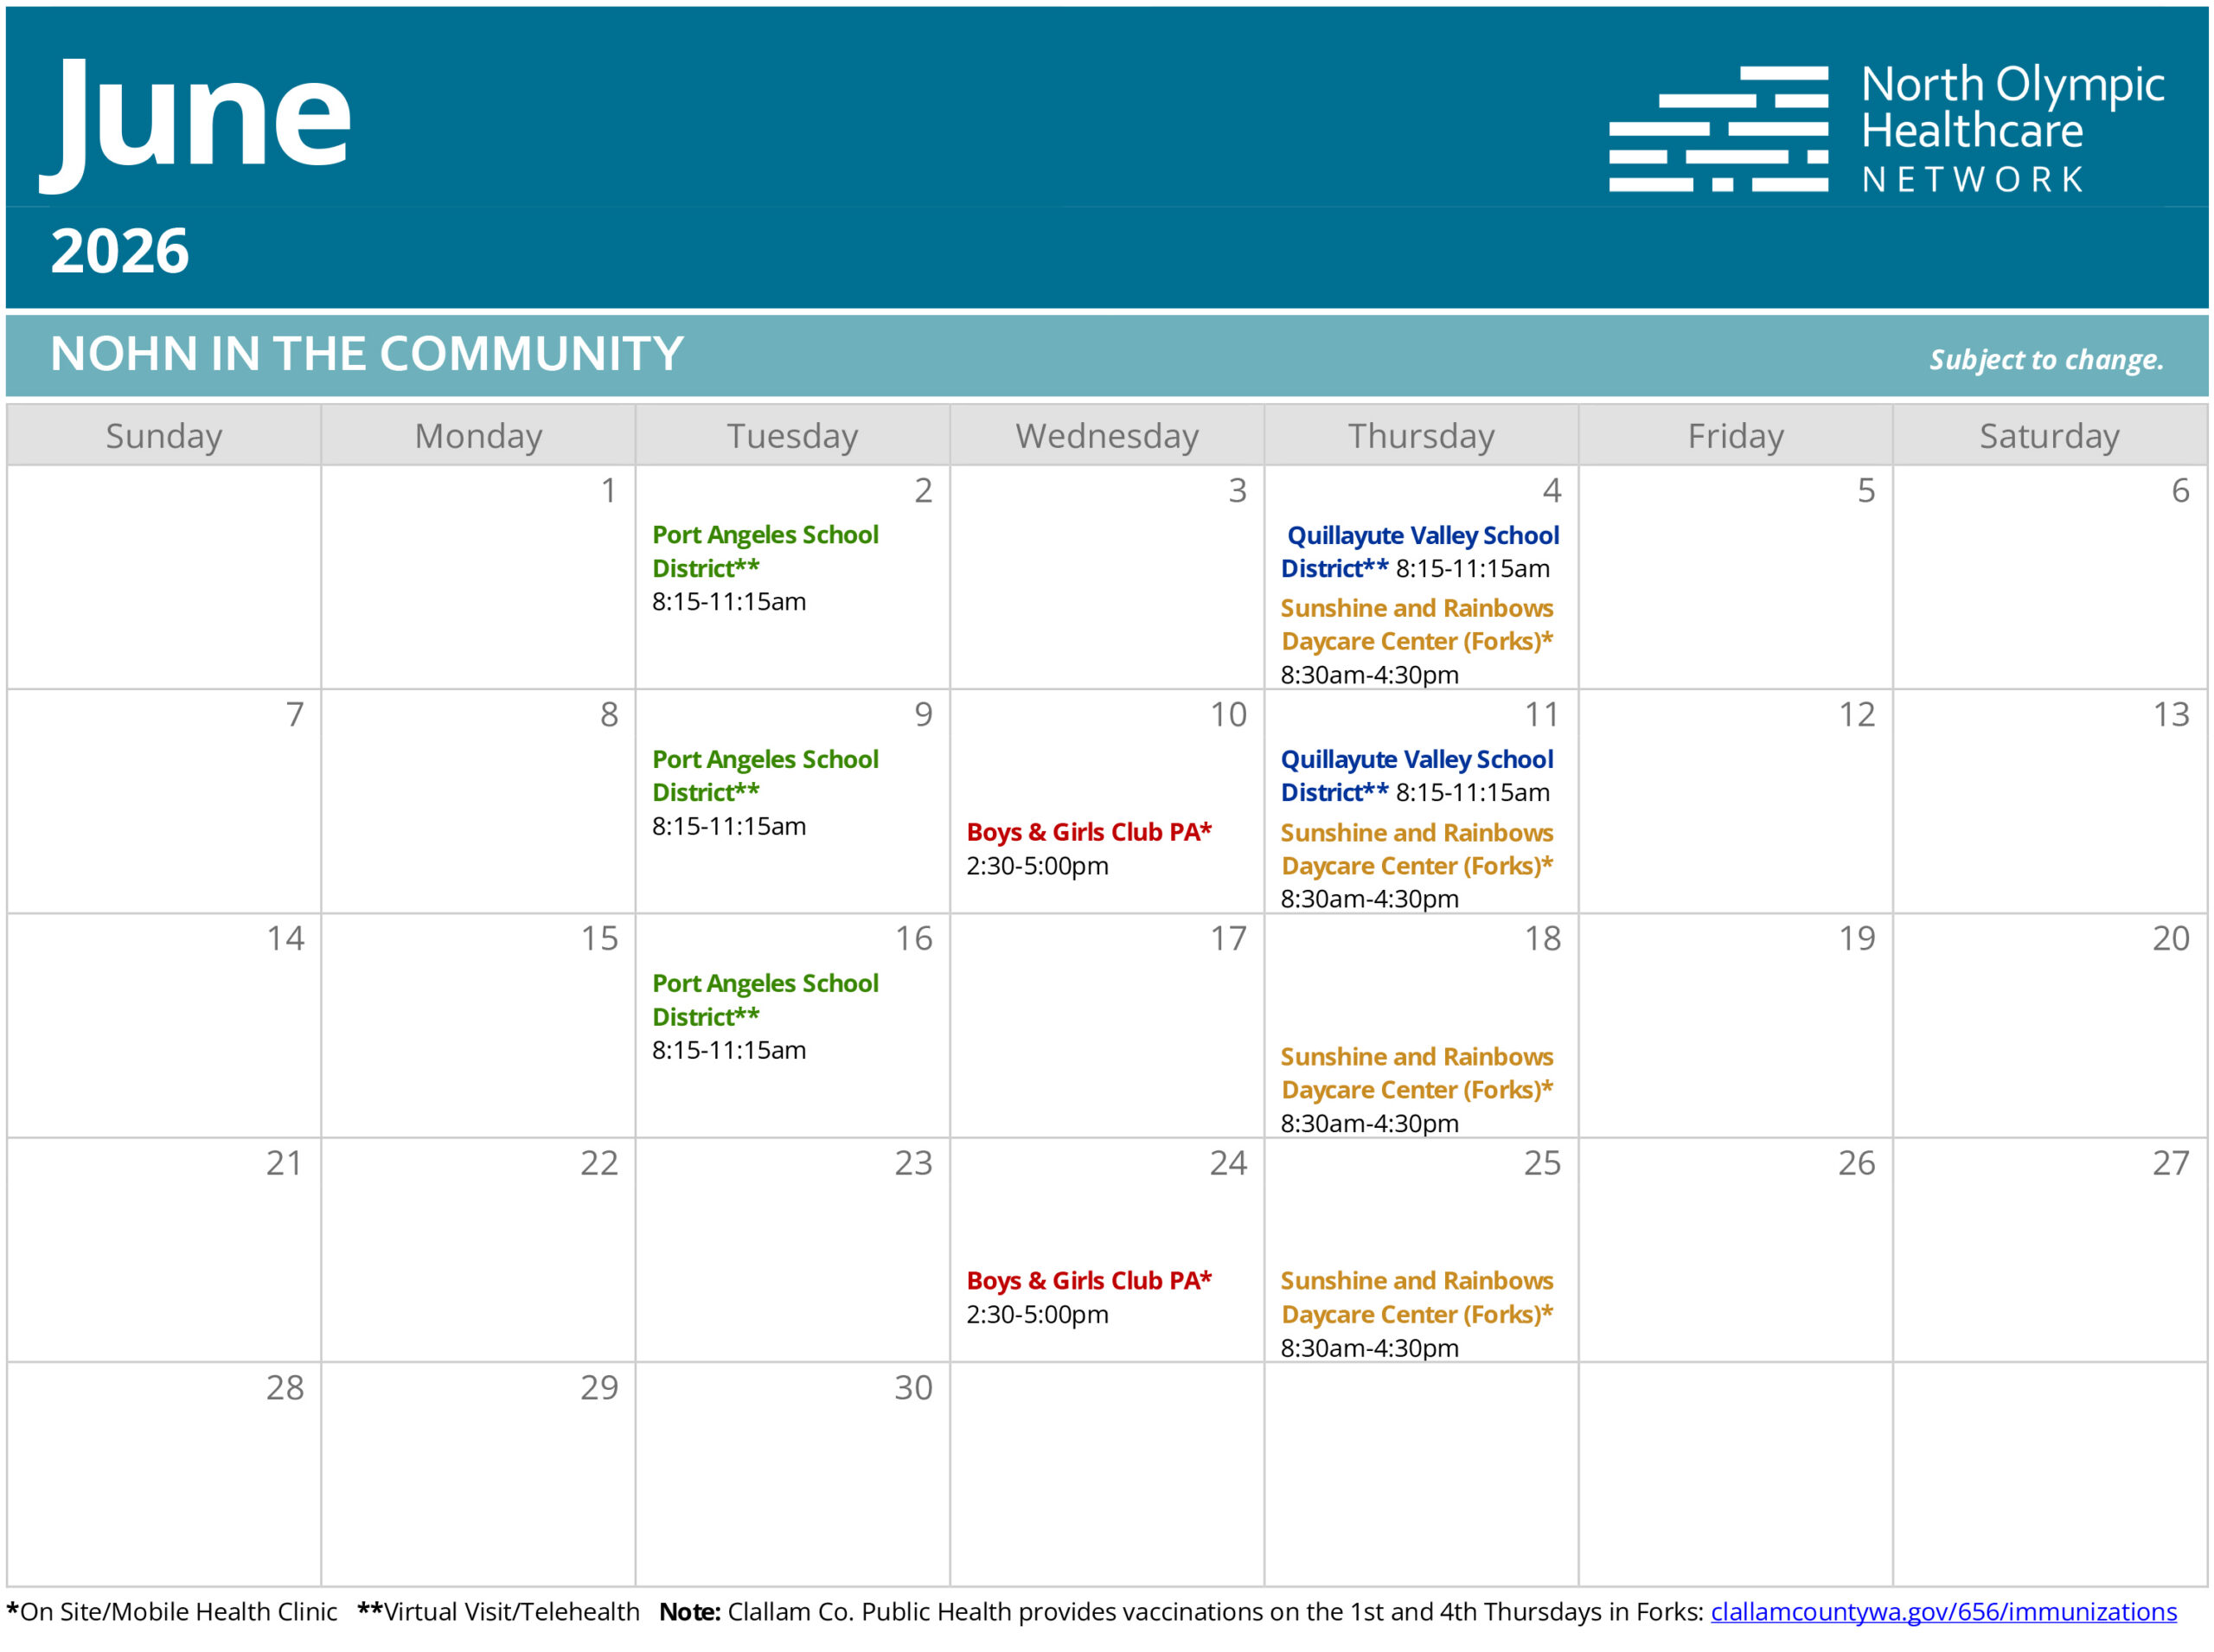Click the 8:15-11:15am time on June 2

click(x=729, y=601)
